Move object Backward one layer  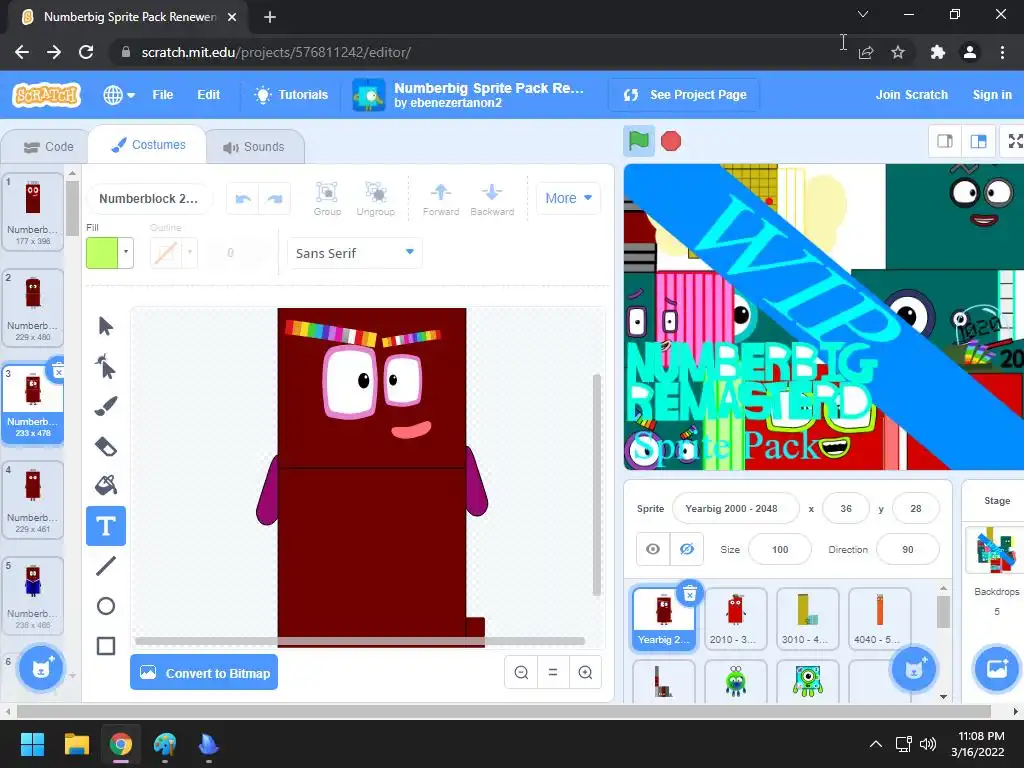pyautogui.click(x=492, y=199)
